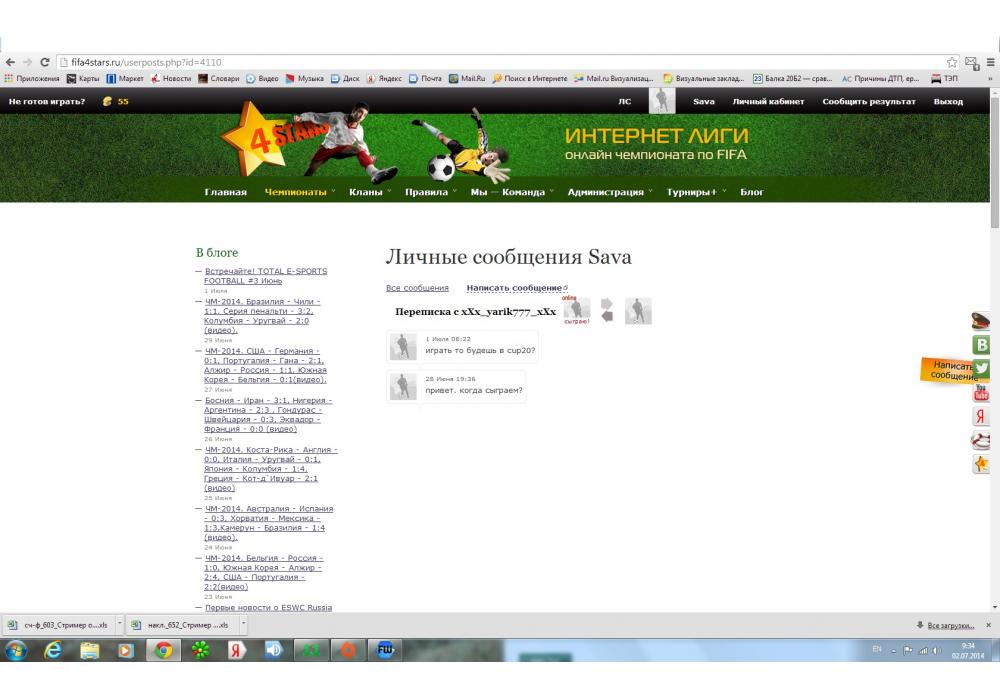Image resolution: width=1000 pixels, height=700 pixels.
Task: Open the VK social icon on right
Action: [x=981, y=345]
